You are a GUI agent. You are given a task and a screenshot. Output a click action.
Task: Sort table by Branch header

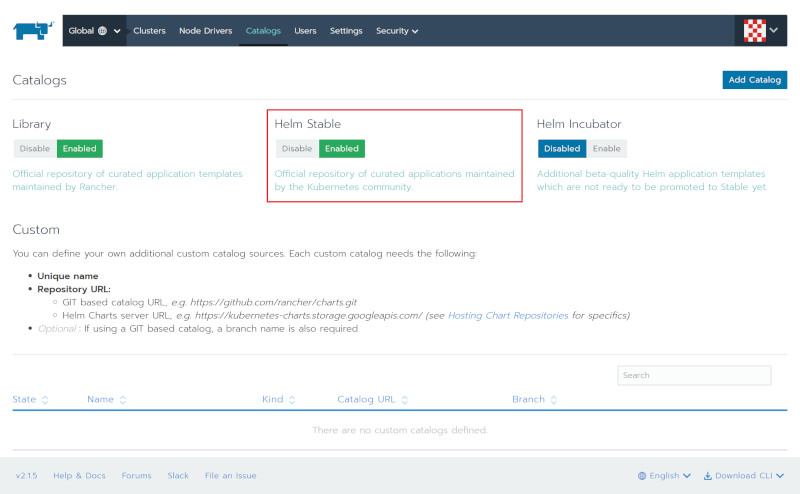529,399
